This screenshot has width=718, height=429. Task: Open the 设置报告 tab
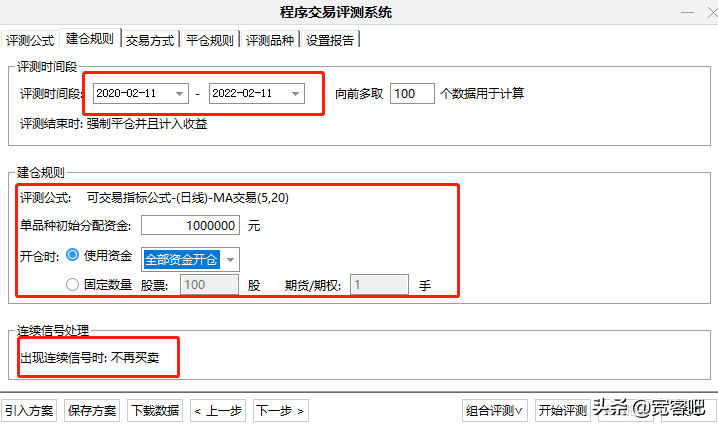pyautogui.click(x=331, y=41)
